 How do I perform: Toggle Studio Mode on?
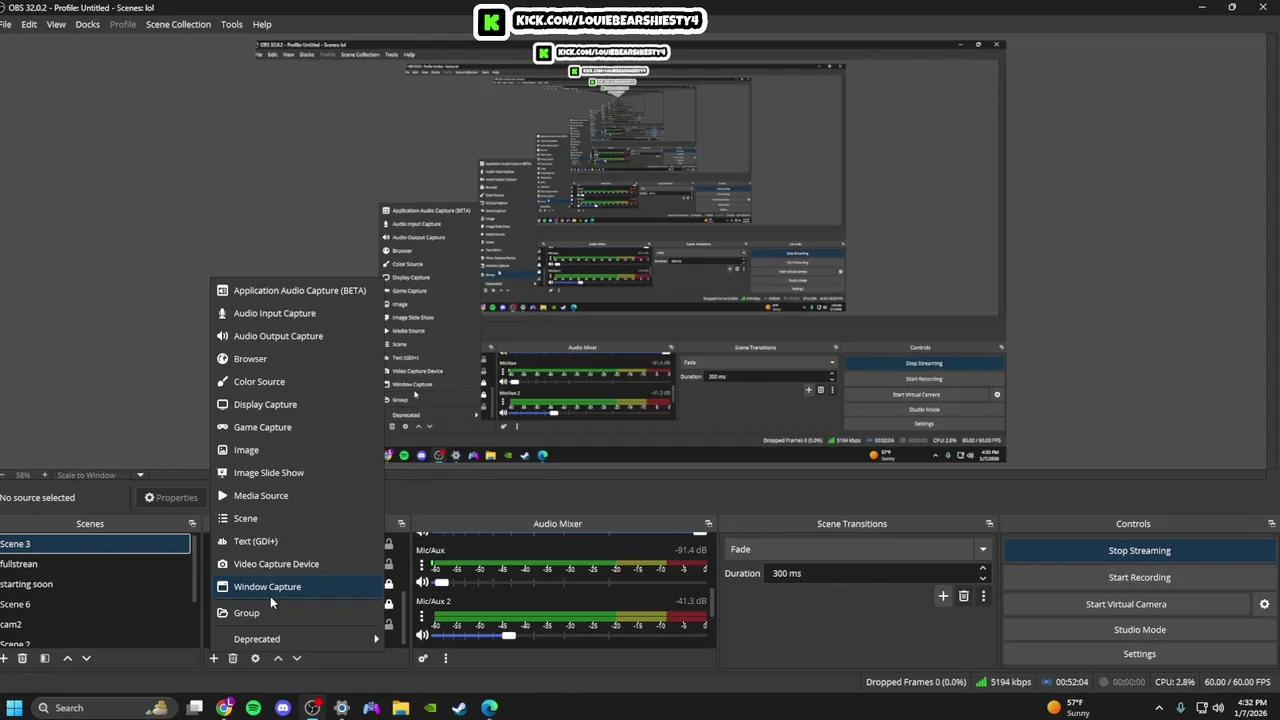click(x=1139, y=630)
